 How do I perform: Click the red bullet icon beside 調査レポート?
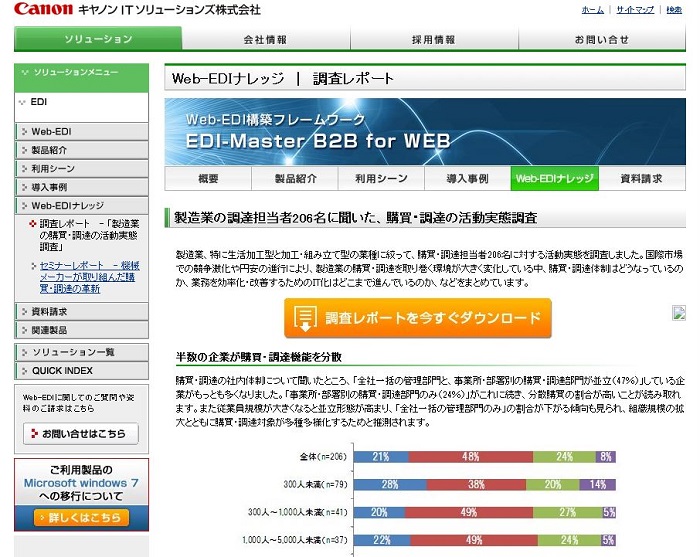pos(33,224)
